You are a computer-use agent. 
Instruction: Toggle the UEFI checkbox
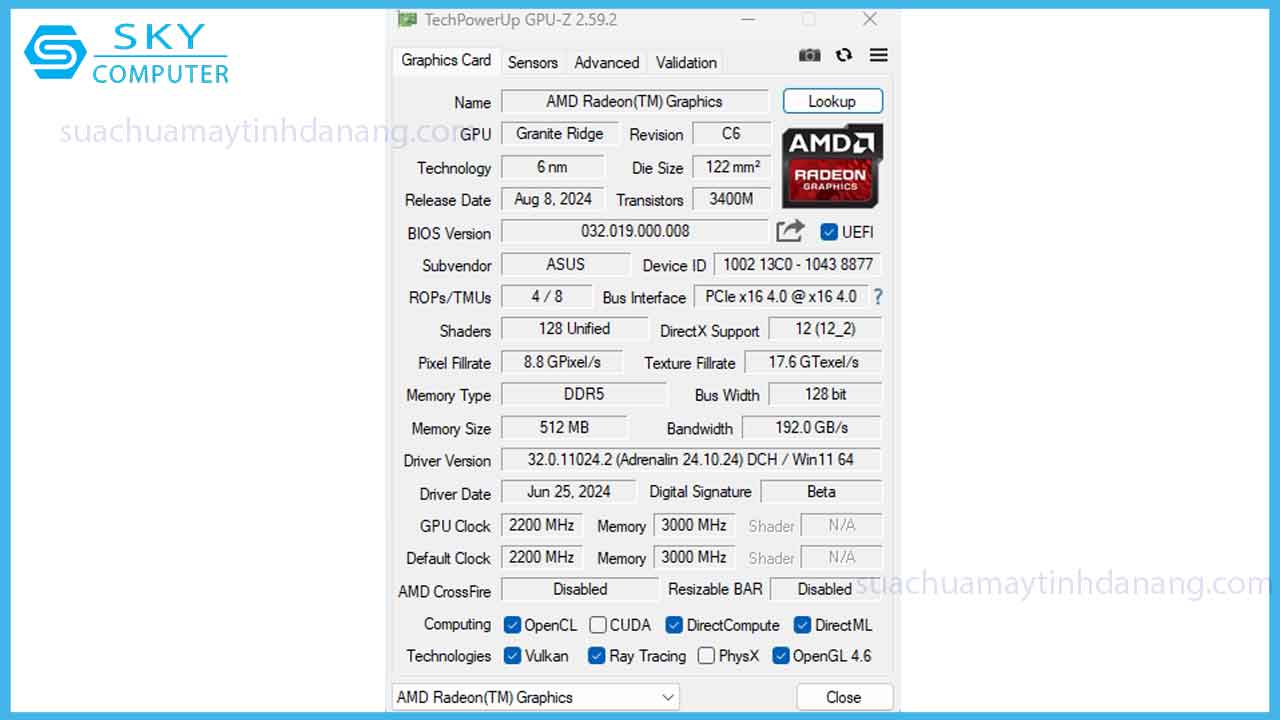point(828,232)
